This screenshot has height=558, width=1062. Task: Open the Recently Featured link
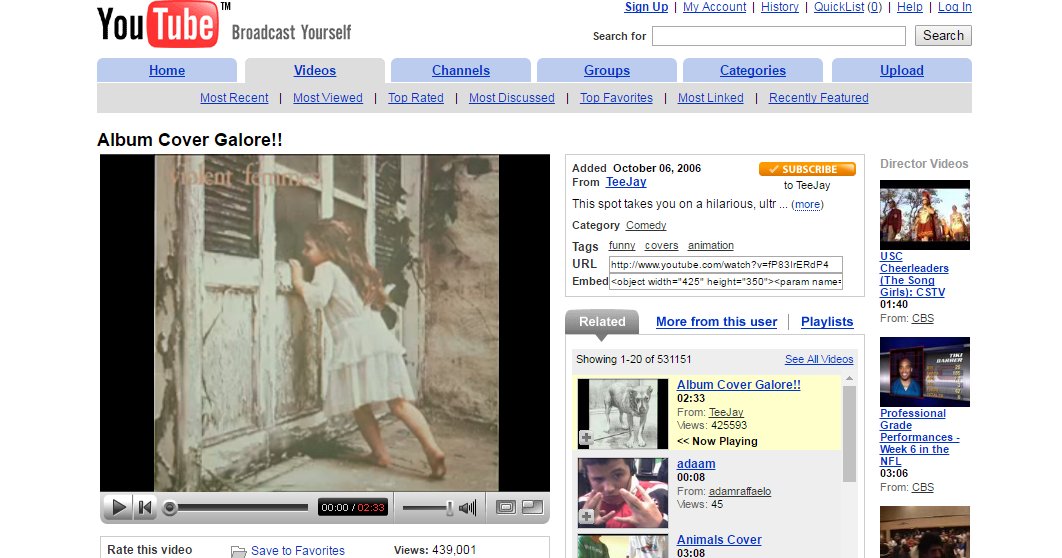coord(818,98)
